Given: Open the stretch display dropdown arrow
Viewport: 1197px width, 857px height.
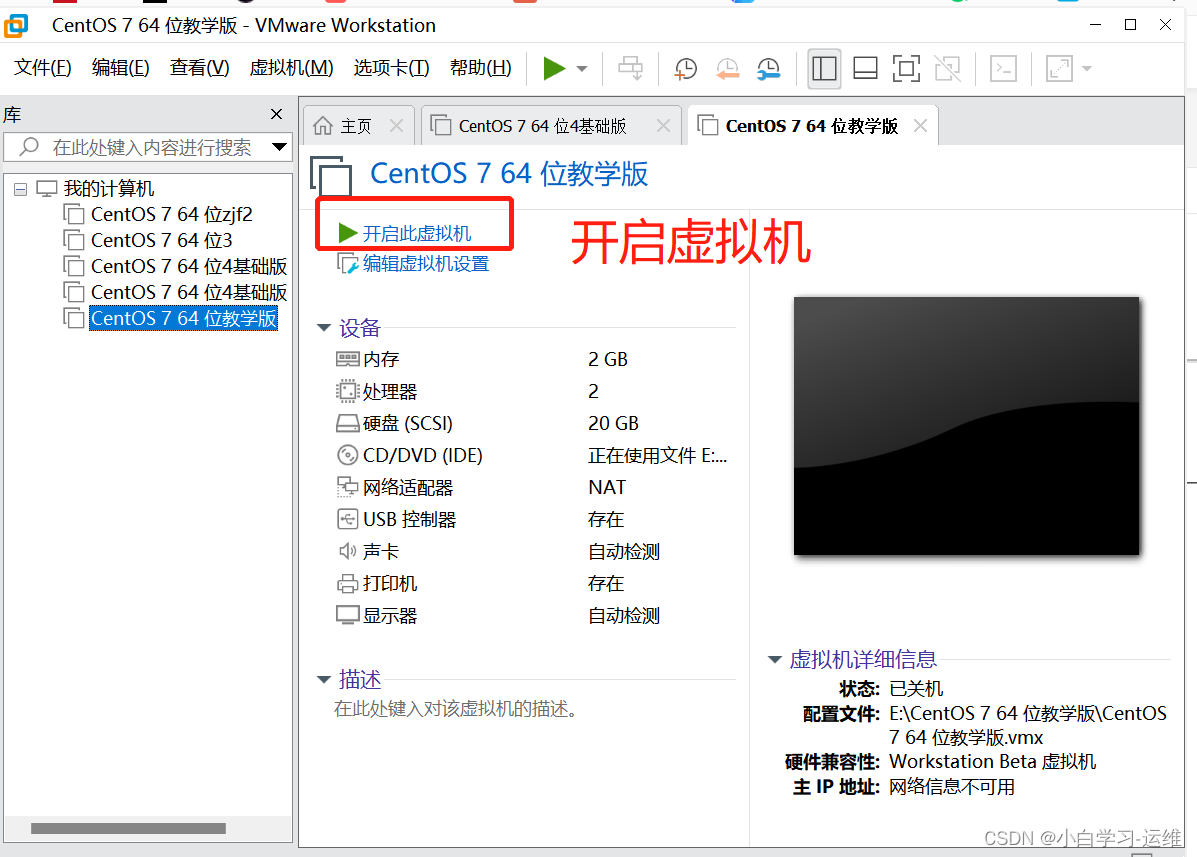Looking at the screenshot, I should pyautogui.click(x=1087, y=69).
